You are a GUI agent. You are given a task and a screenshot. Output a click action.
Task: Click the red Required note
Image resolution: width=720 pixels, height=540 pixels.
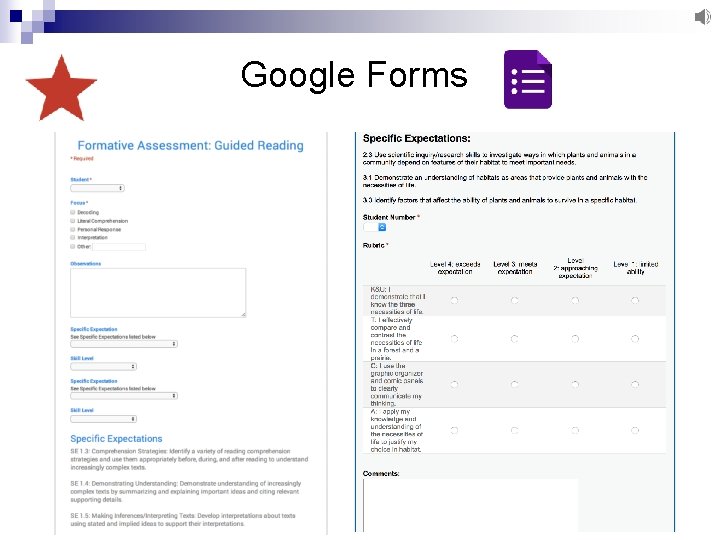pos(82,158)
